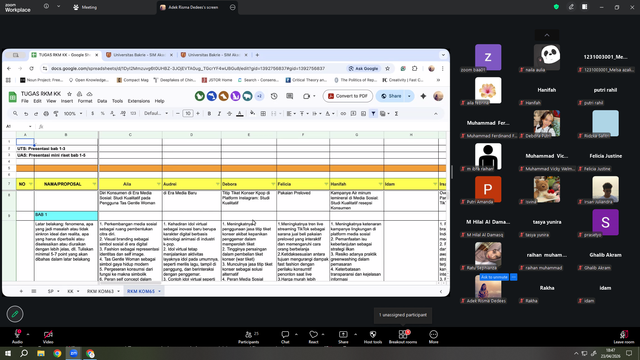Increase font size with plus button
Image resolution: width=640 pixels, height=360 pixels.
(198, 113)
